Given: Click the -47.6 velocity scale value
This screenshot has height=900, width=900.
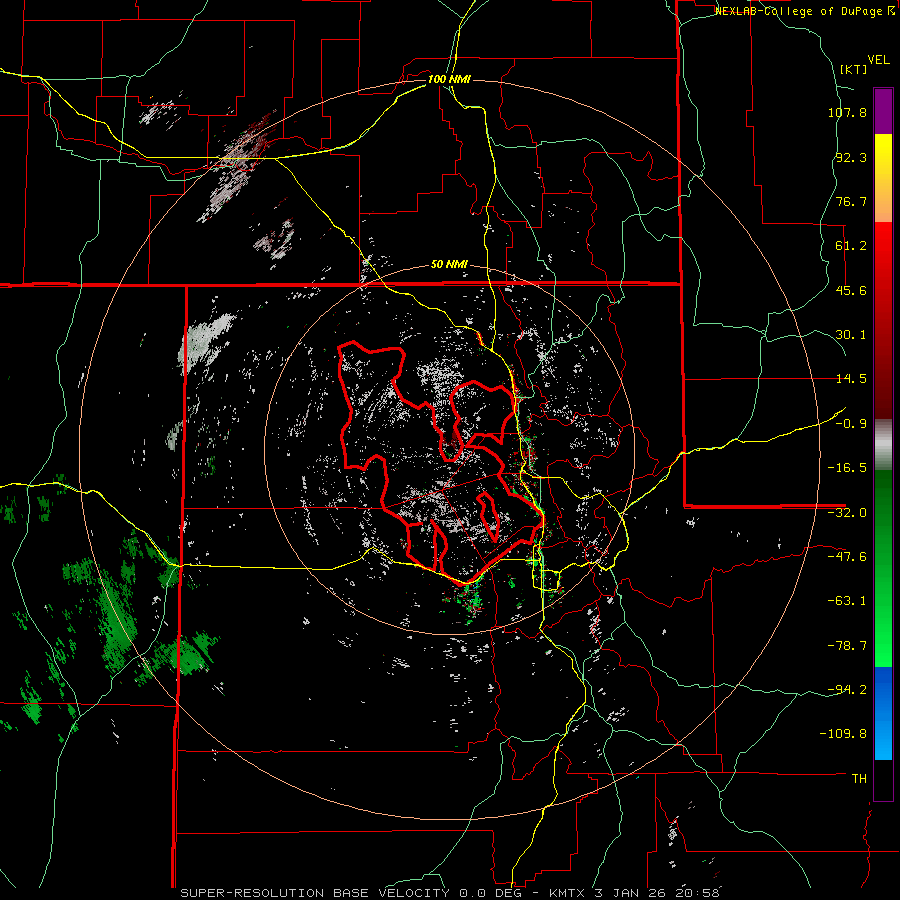Looking at the screenshot, I should click(847, 557).
